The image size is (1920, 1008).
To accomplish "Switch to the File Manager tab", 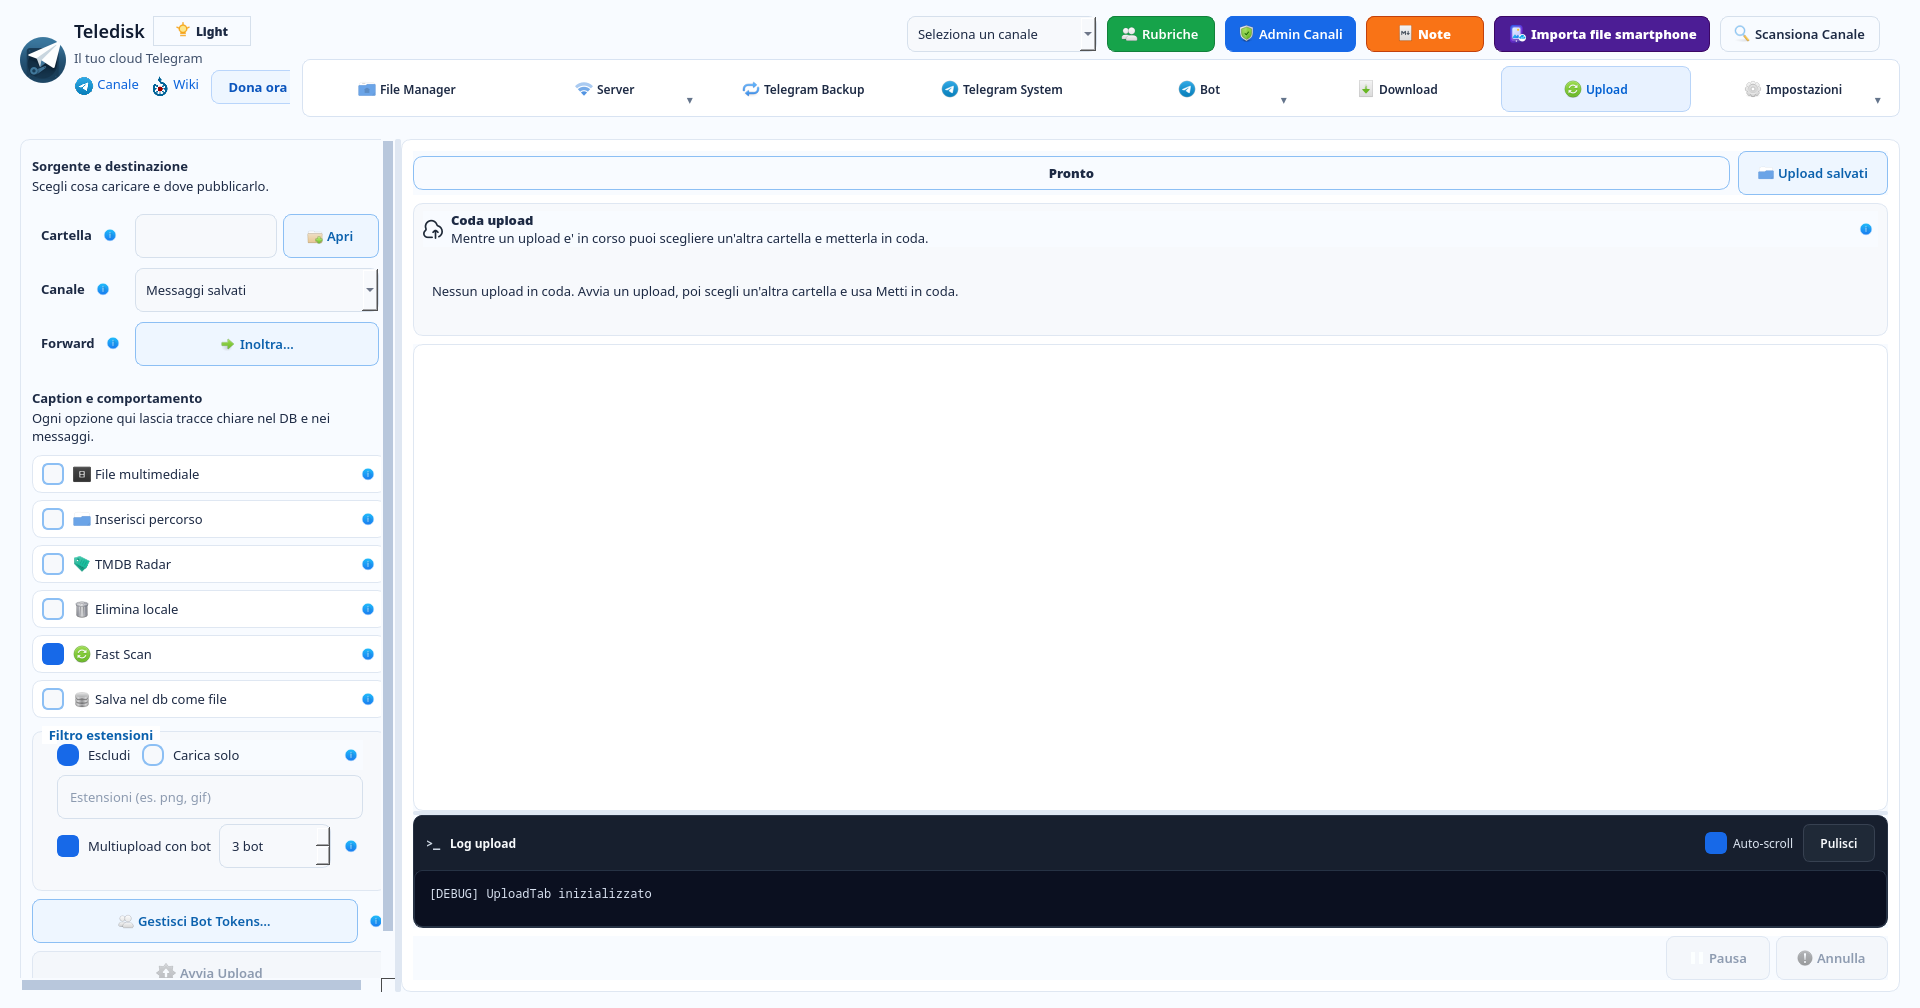I will click(407, 89).
